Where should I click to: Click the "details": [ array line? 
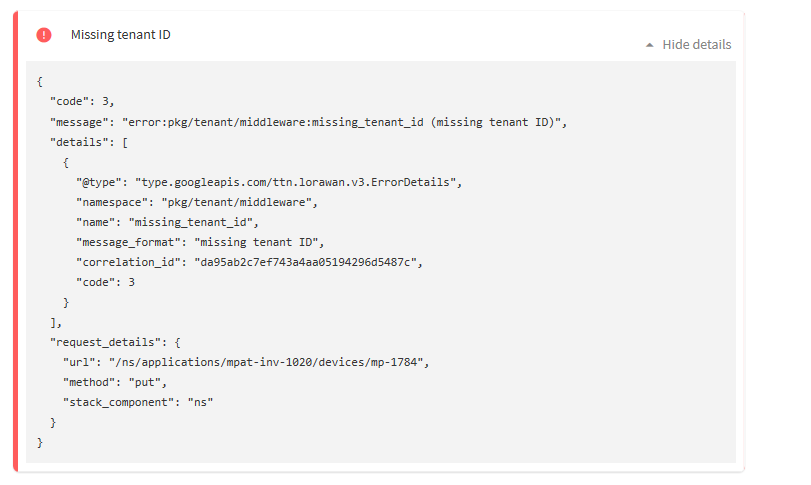coord(89,142)
